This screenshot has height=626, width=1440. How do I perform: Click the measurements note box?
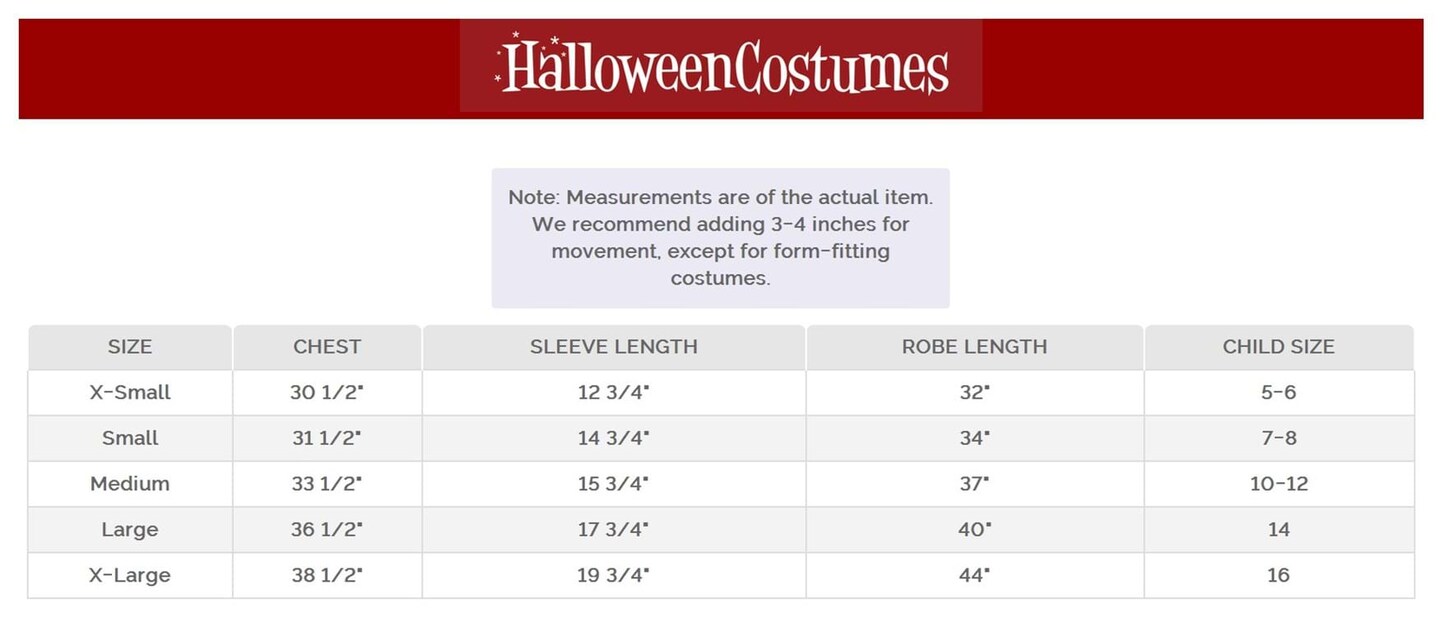click(720, 238)
